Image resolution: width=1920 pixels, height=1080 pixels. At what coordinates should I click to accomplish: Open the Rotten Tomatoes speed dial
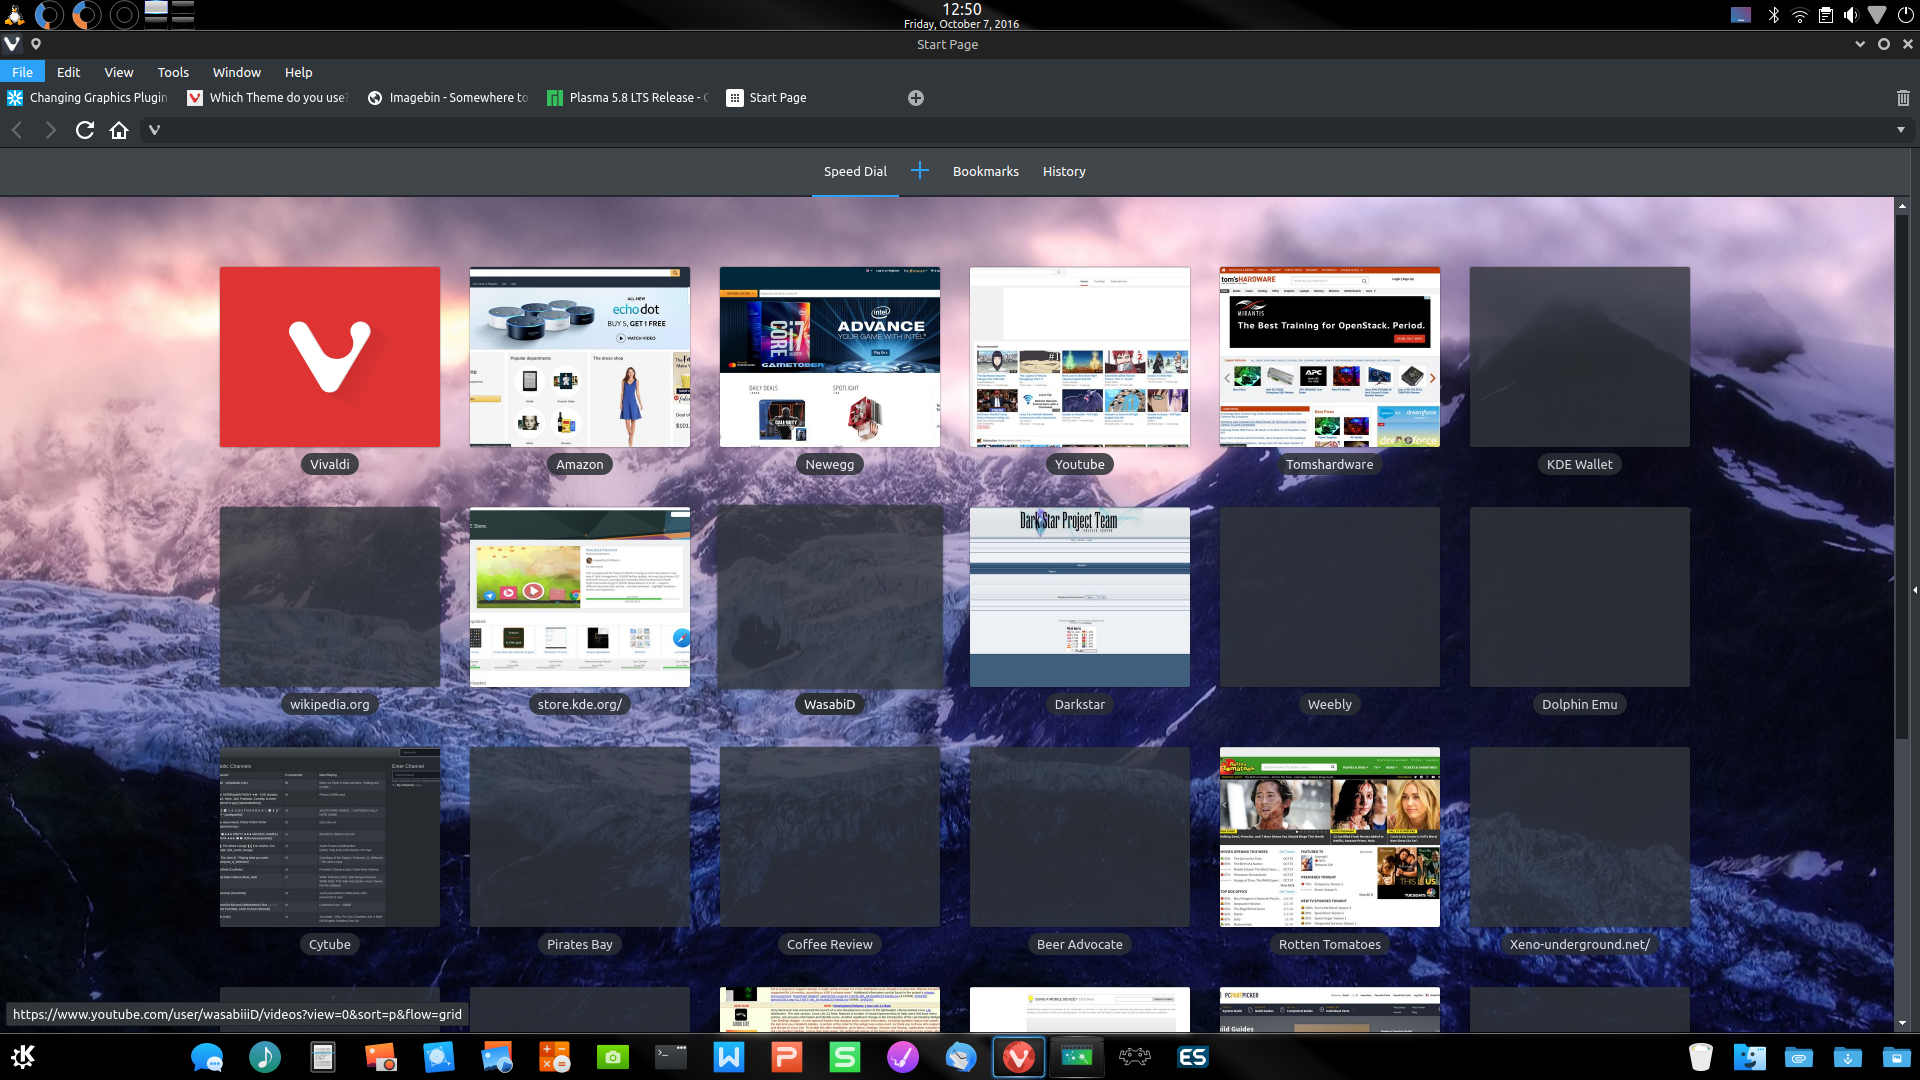pos(1330,837)
